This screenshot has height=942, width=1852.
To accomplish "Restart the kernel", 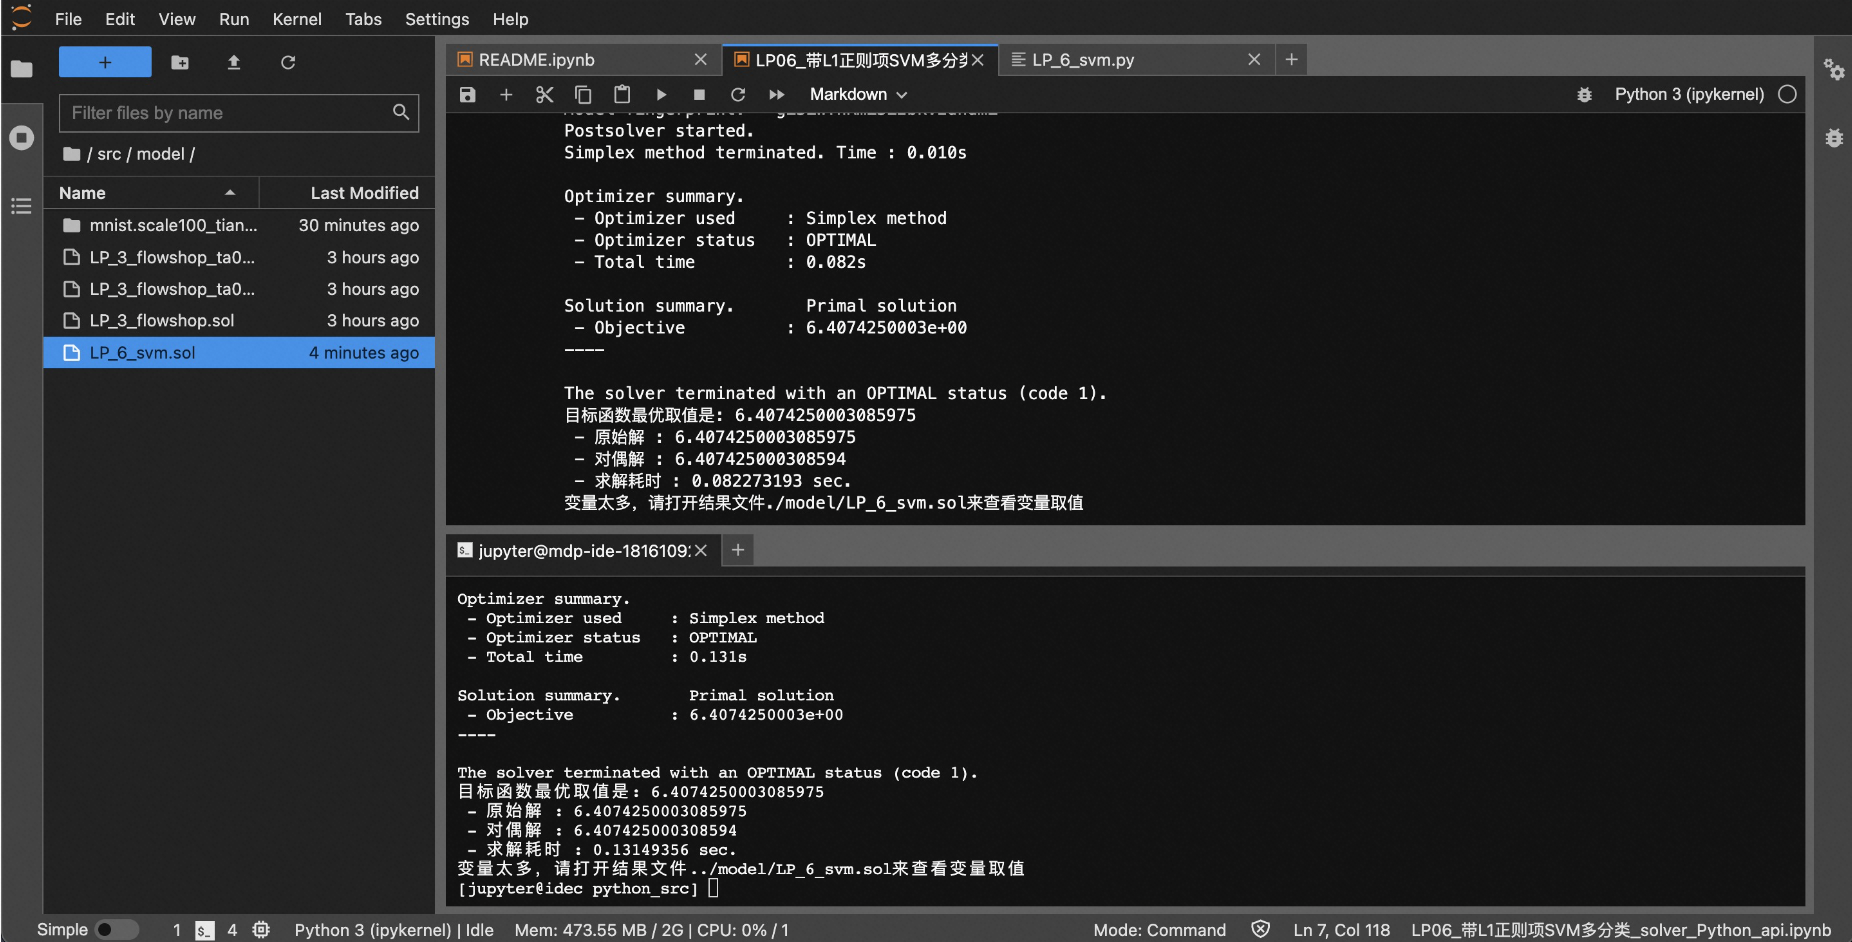I will pyautogui.click(x=738, y=94).
